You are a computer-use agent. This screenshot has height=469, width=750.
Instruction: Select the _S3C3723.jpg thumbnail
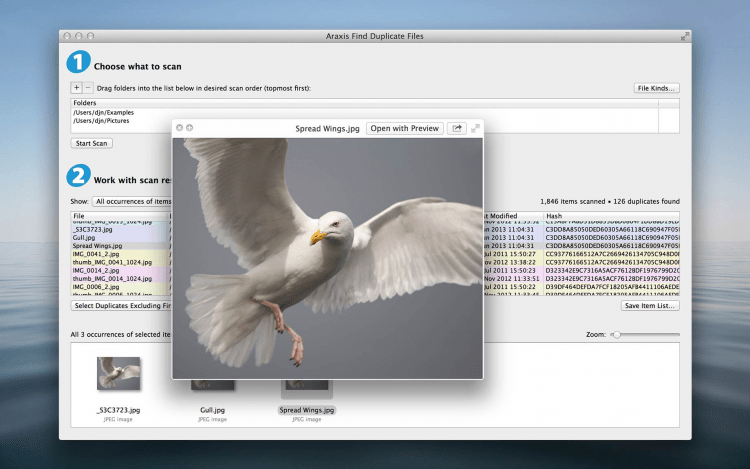click(x=118, y=373)
